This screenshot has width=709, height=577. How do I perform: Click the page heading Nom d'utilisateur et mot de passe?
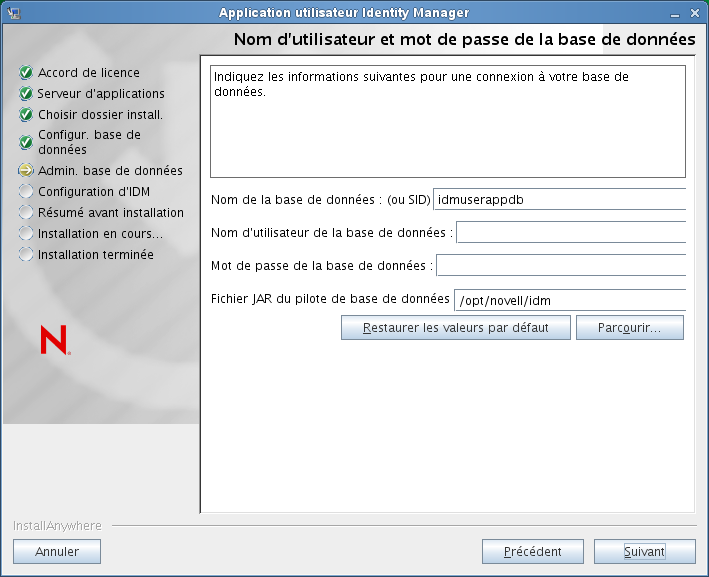(x=464, y=39)
